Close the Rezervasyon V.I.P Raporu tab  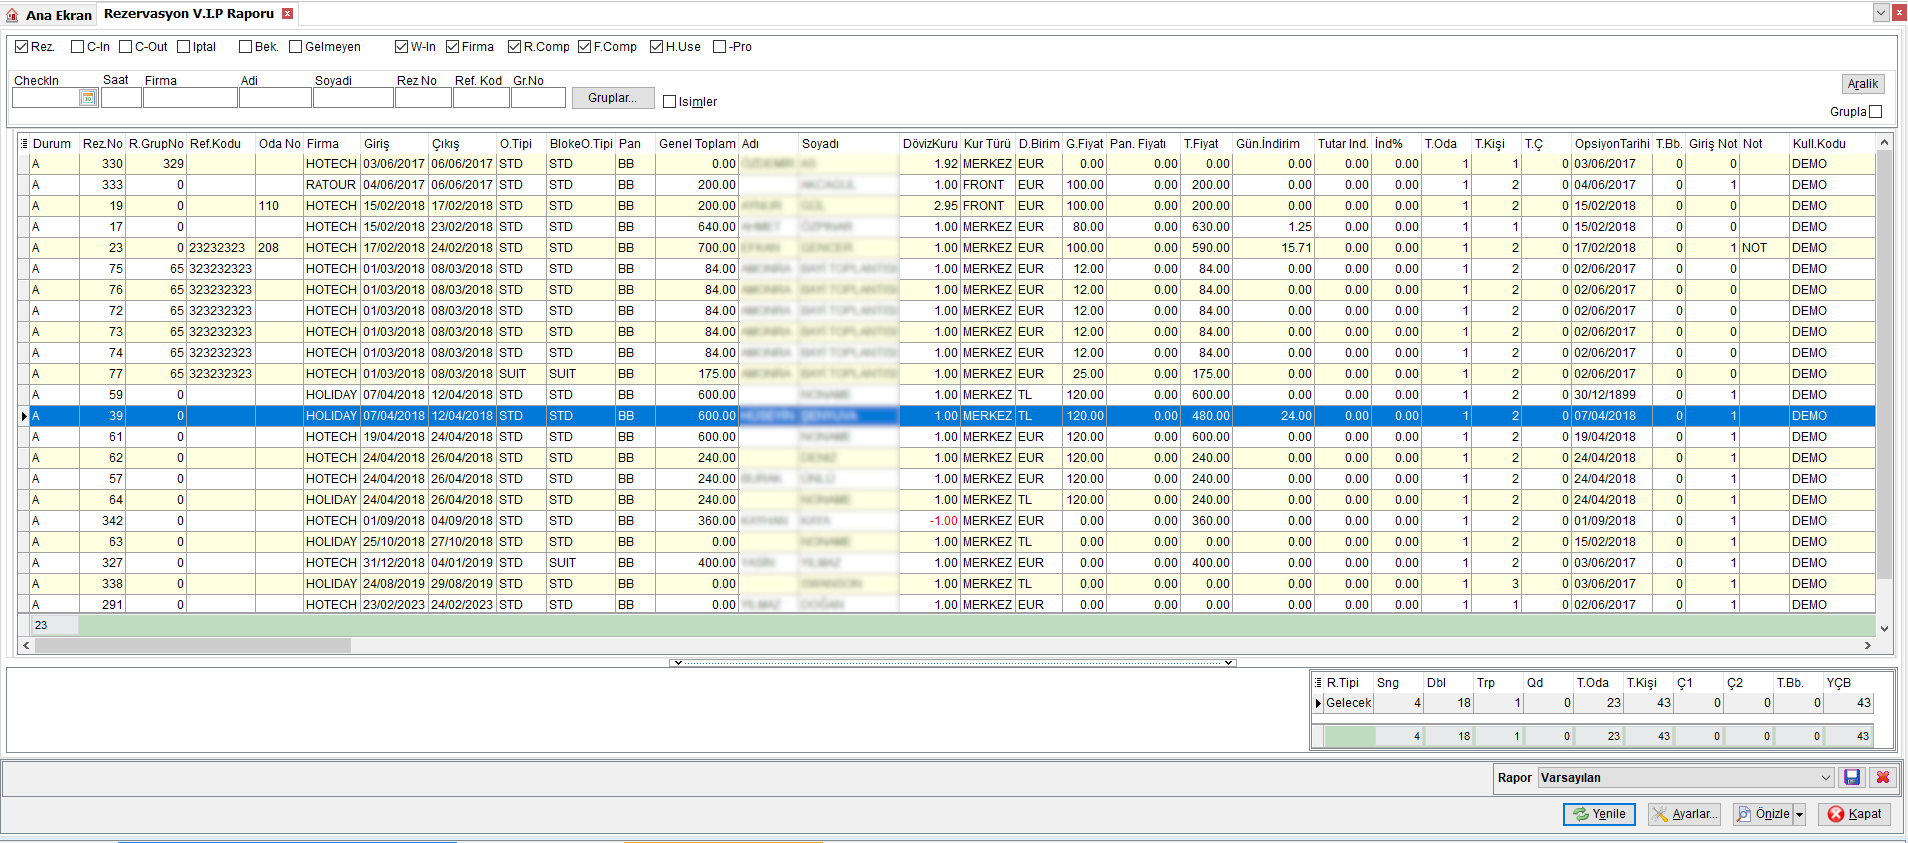pyautogui.click(x=287, y=14)
